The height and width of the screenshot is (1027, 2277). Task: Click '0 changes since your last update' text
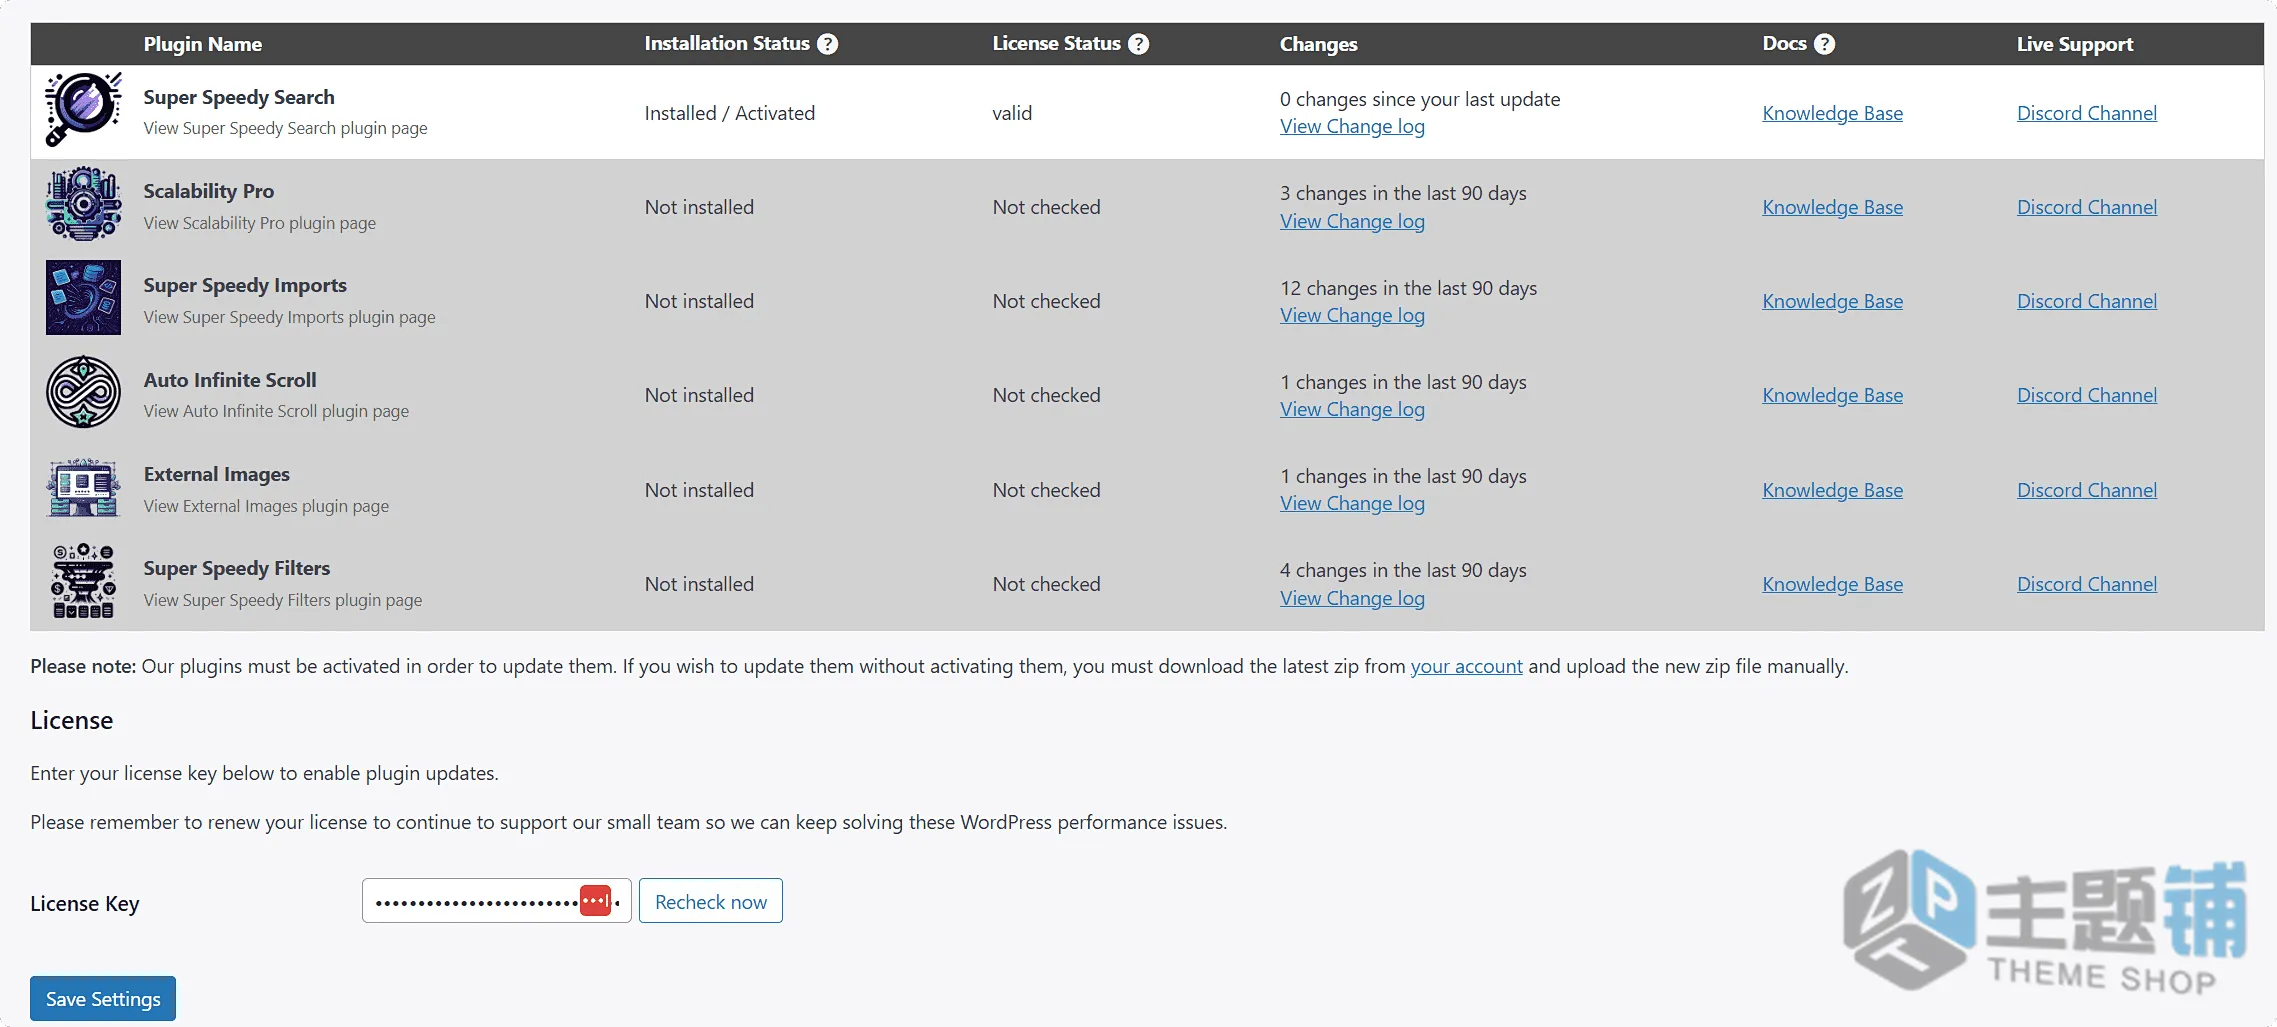tap(1420, 99)
